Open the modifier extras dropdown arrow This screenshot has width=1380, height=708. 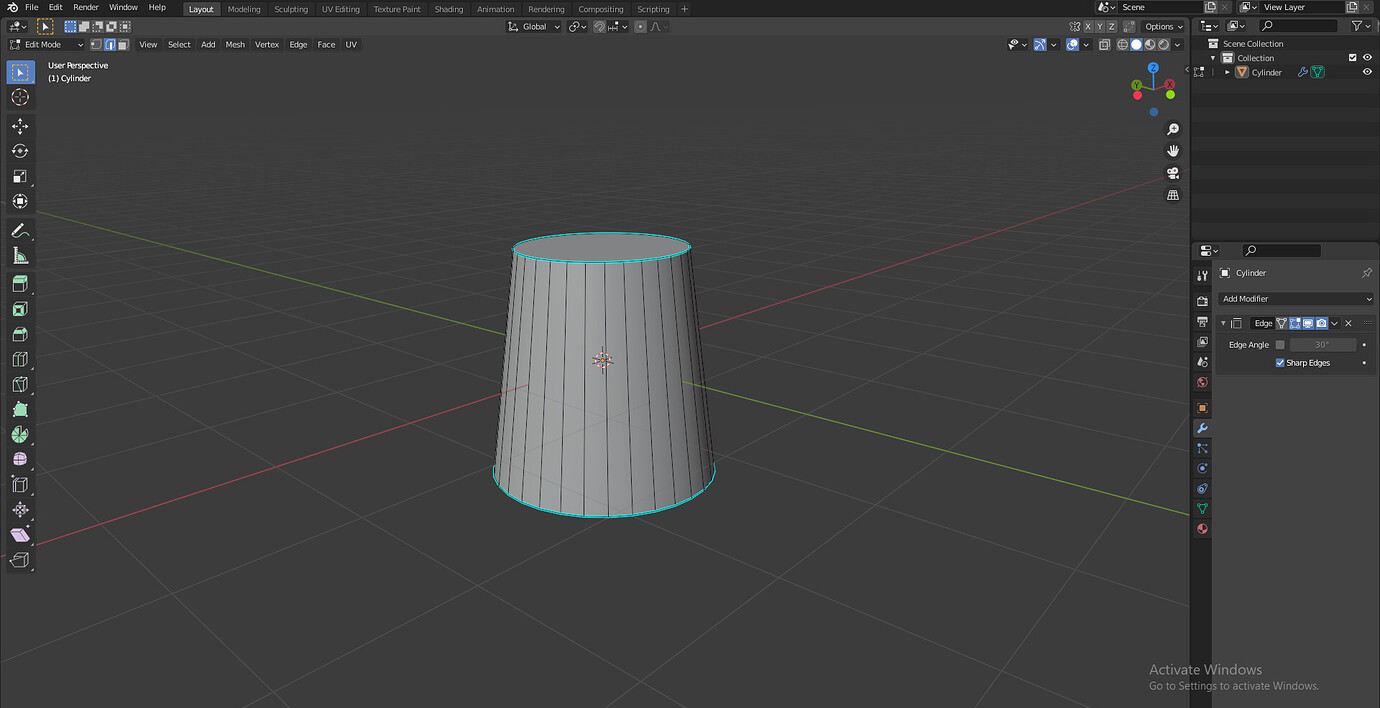click(1335, 323)
